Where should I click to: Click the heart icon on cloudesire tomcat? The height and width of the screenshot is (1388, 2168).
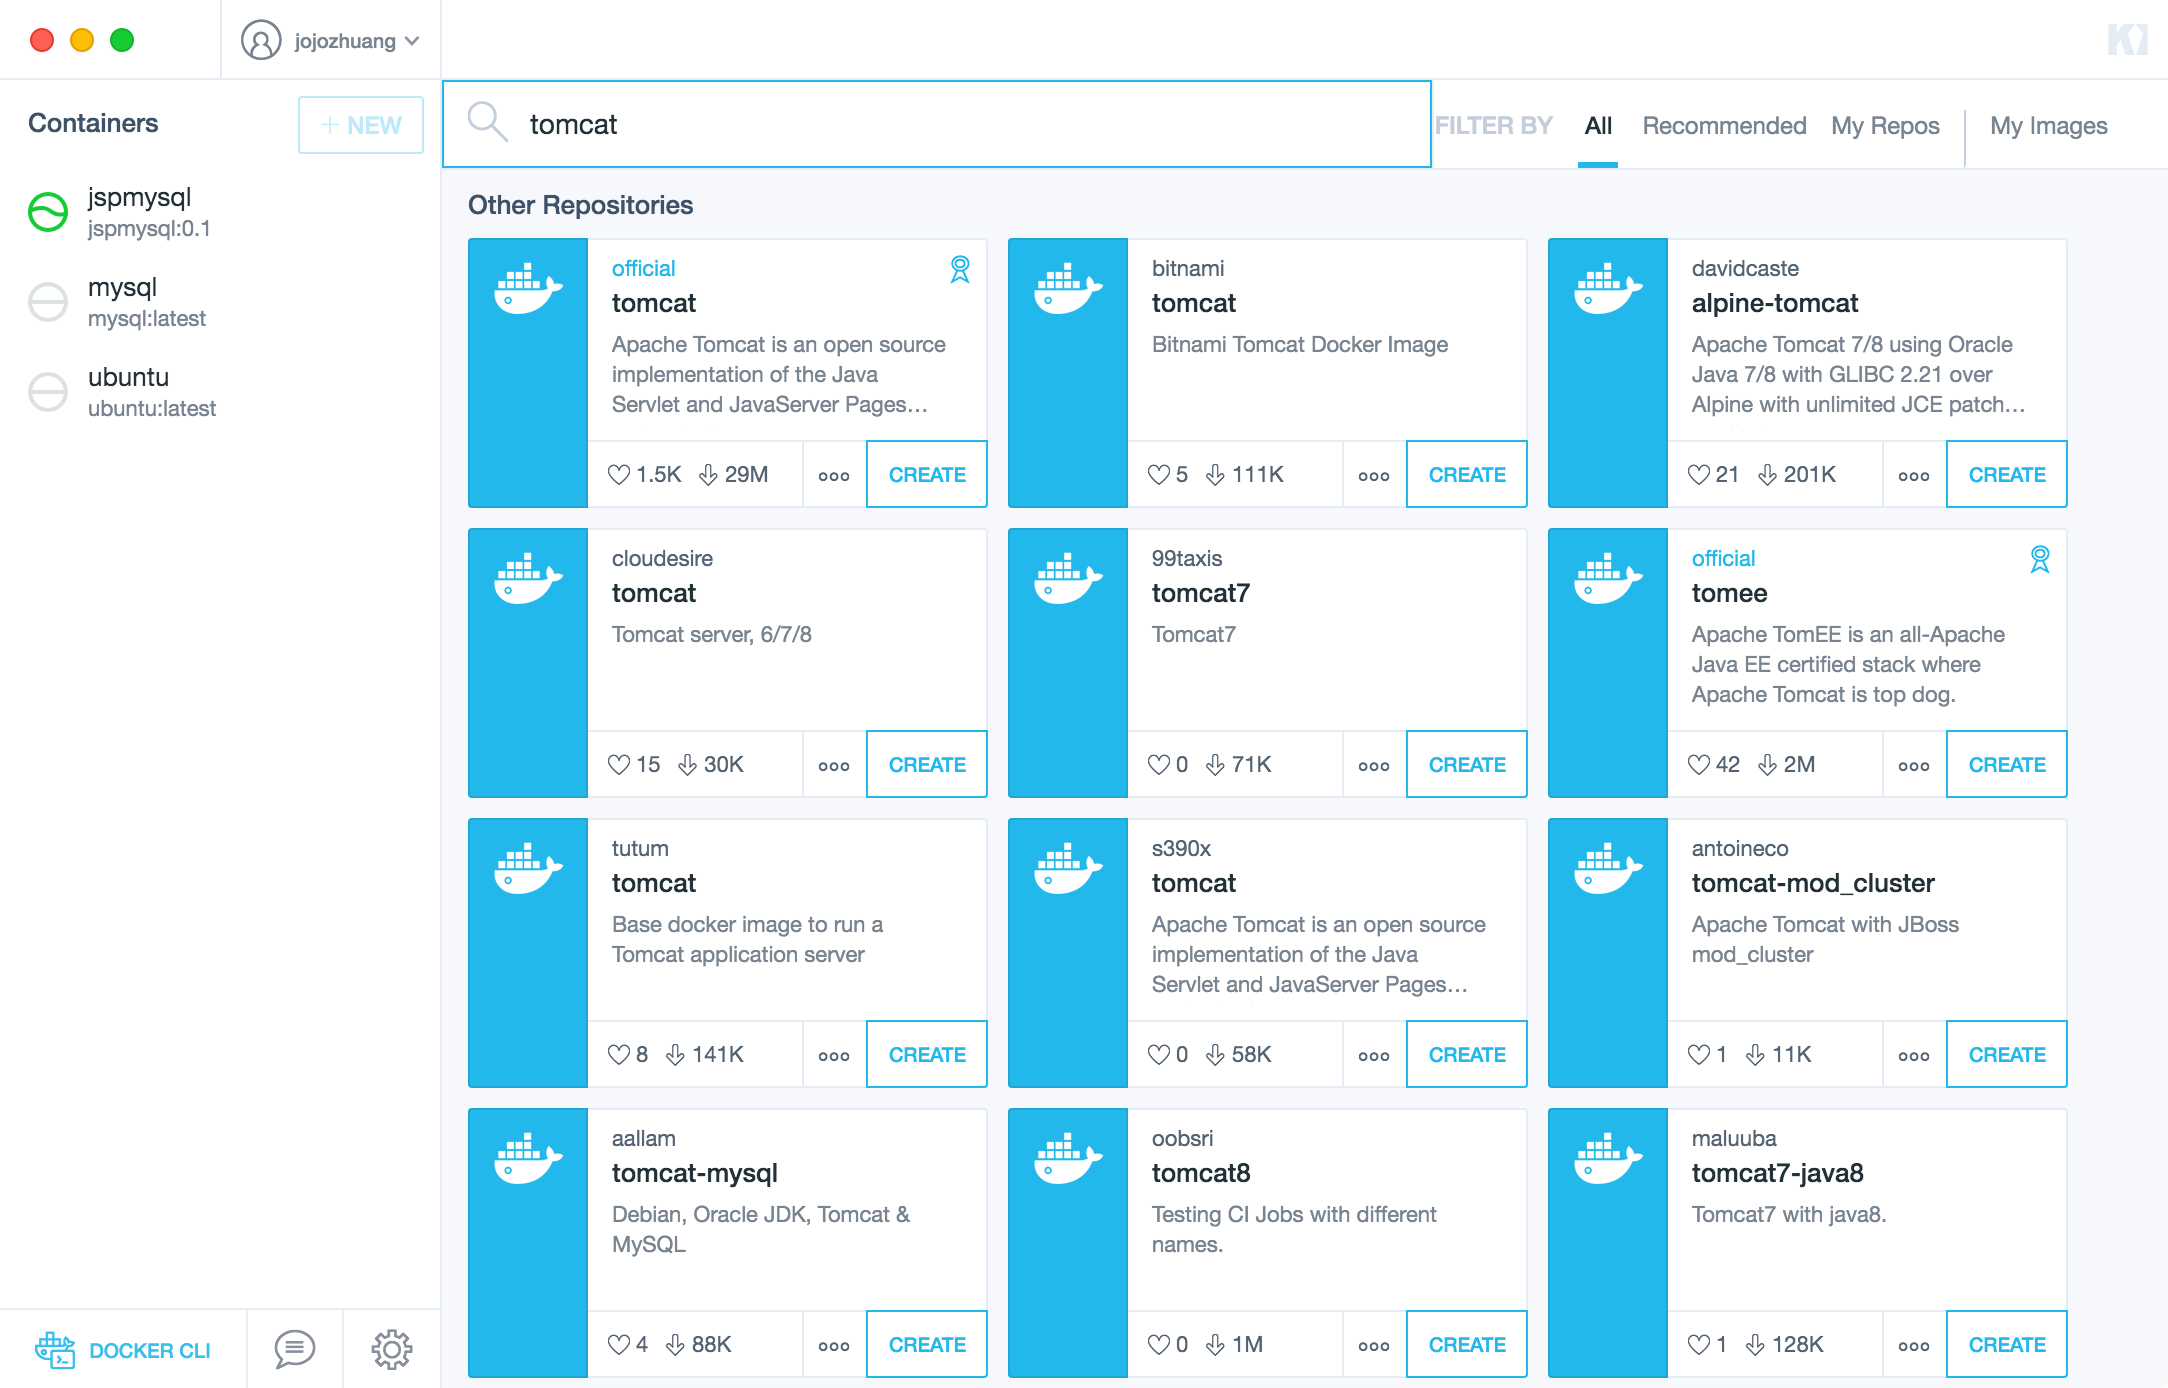(x=619, y=765)
